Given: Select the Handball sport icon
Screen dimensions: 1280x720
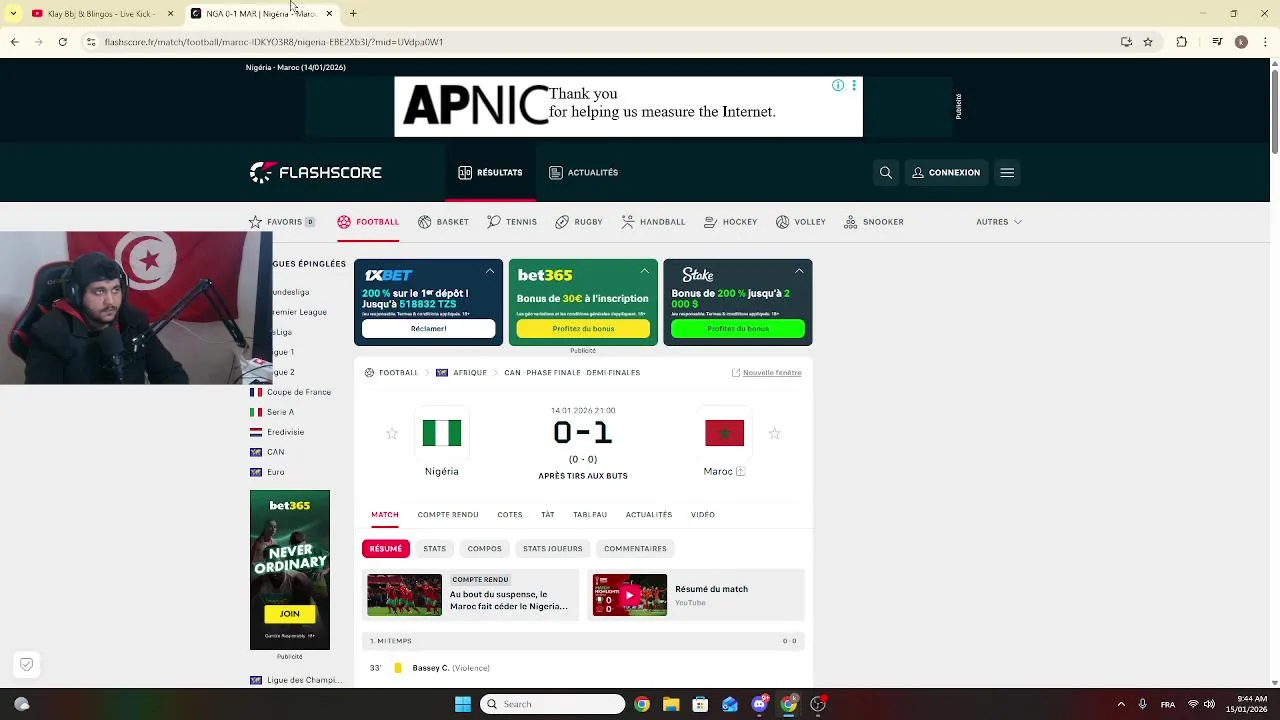Looking at the screenshot, I should coord(628,222).
